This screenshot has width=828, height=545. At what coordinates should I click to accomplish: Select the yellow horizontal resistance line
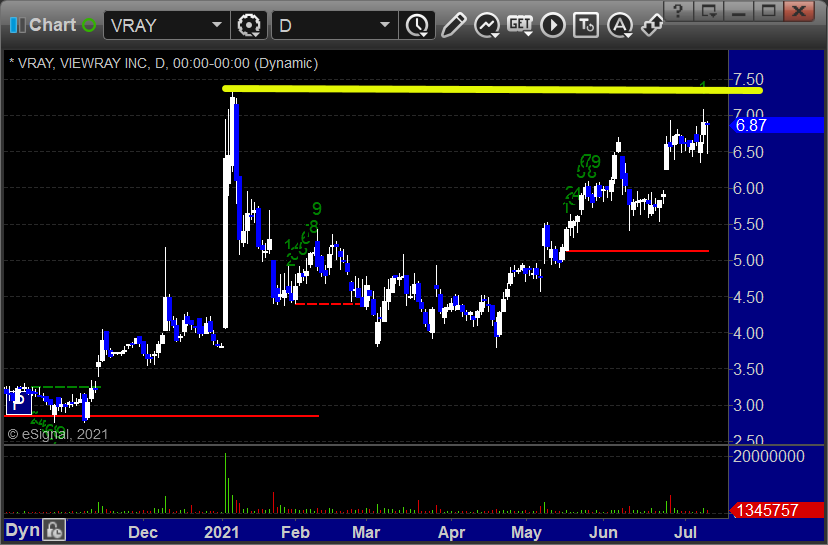coord(492,90)
